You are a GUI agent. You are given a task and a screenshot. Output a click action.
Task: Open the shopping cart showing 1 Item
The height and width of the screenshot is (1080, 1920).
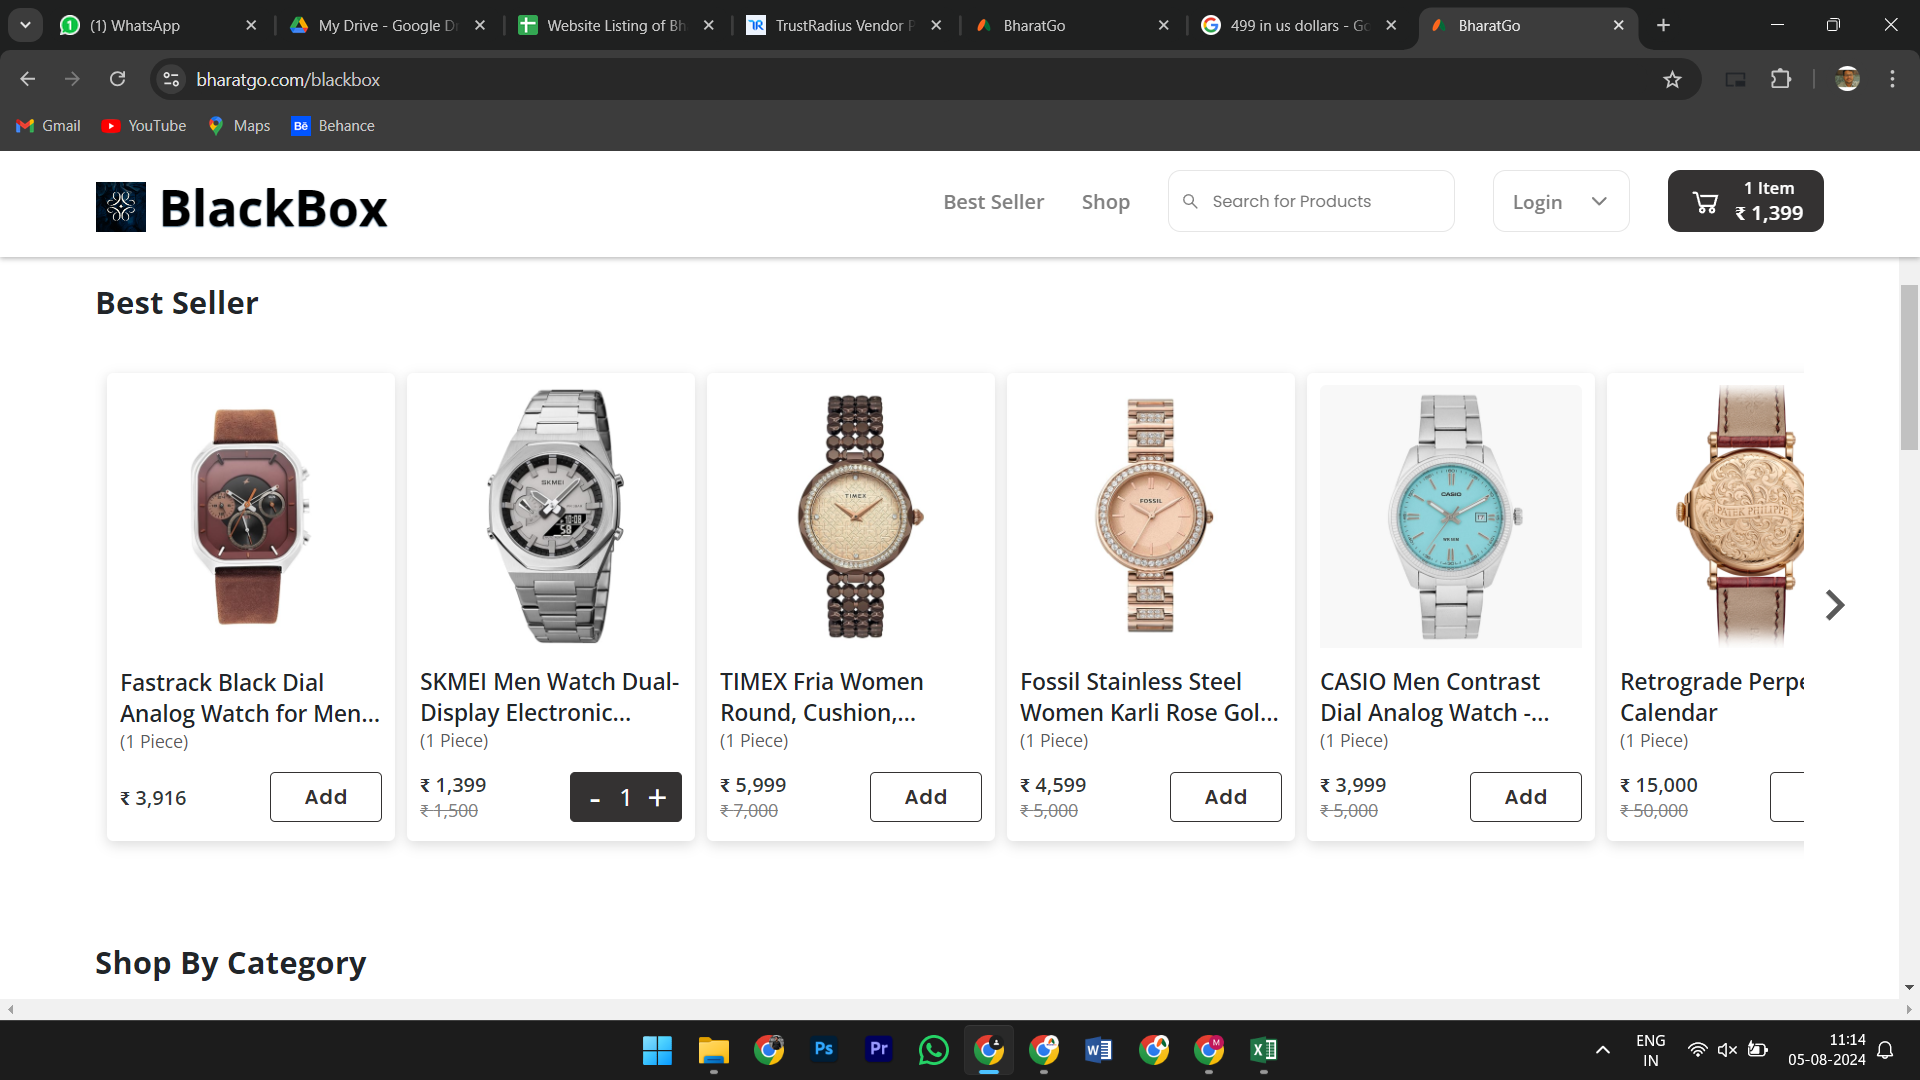point(1745,201)
